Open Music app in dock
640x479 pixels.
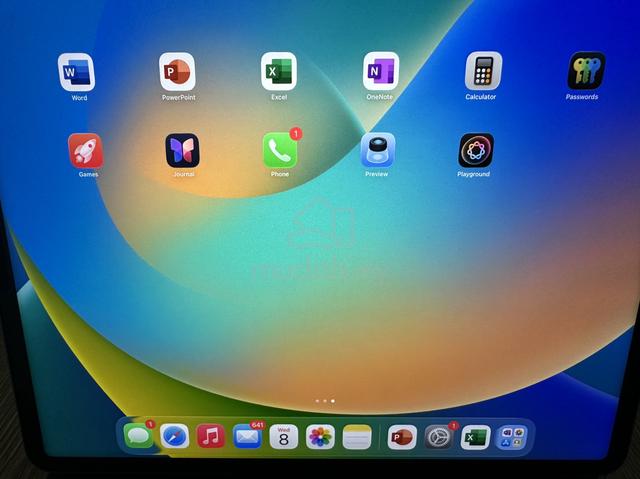211,436
